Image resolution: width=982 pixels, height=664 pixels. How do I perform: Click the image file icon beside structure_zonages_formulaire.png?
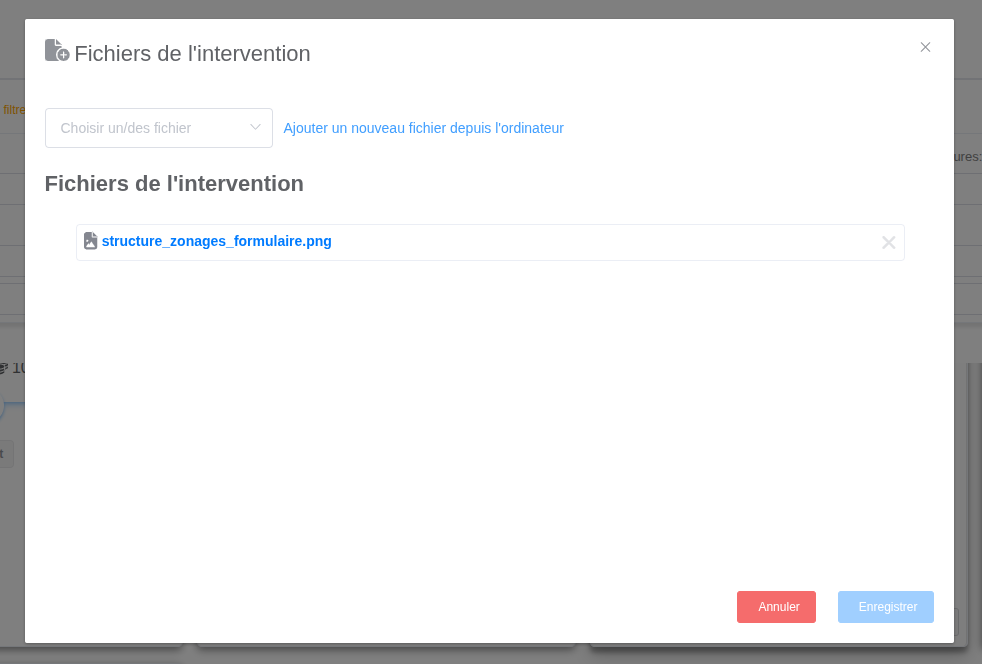click(x=90, y=241)
